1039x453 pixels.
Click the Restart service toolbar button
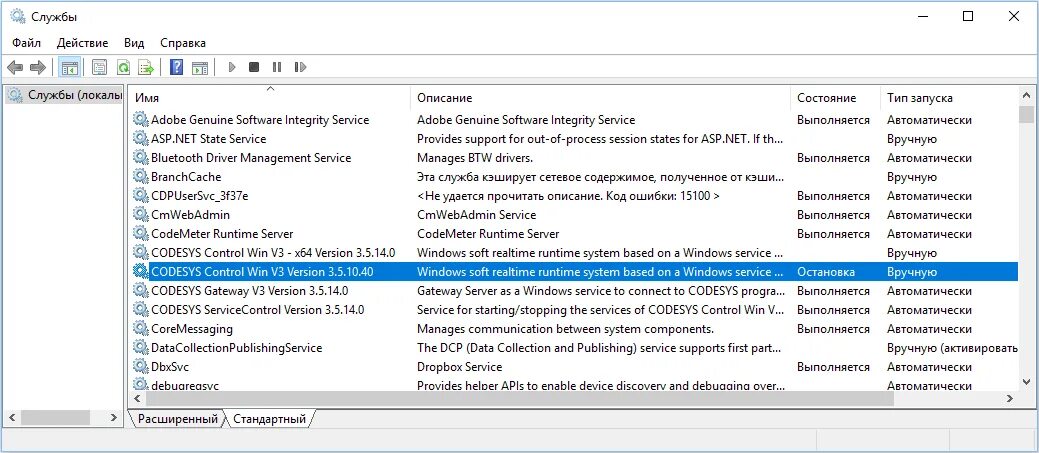pos(300,67)
